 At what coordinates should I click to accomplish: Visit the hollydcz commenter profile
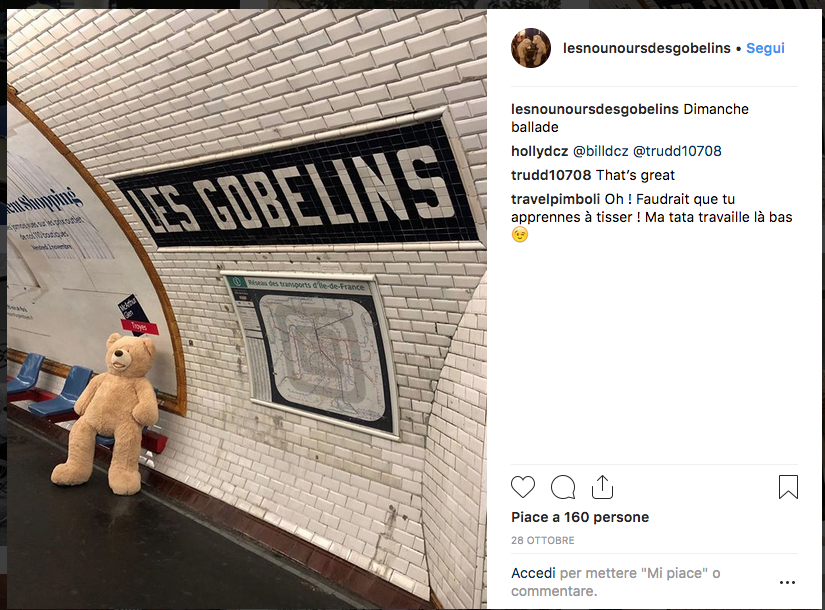coord(539,152)
